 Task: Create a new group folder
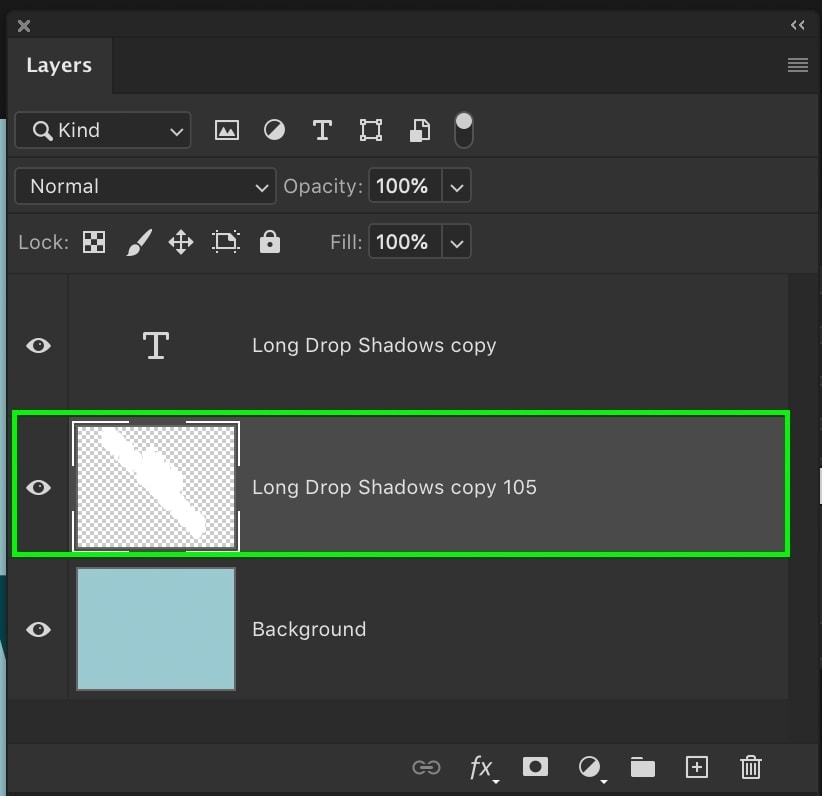[643, 767]
